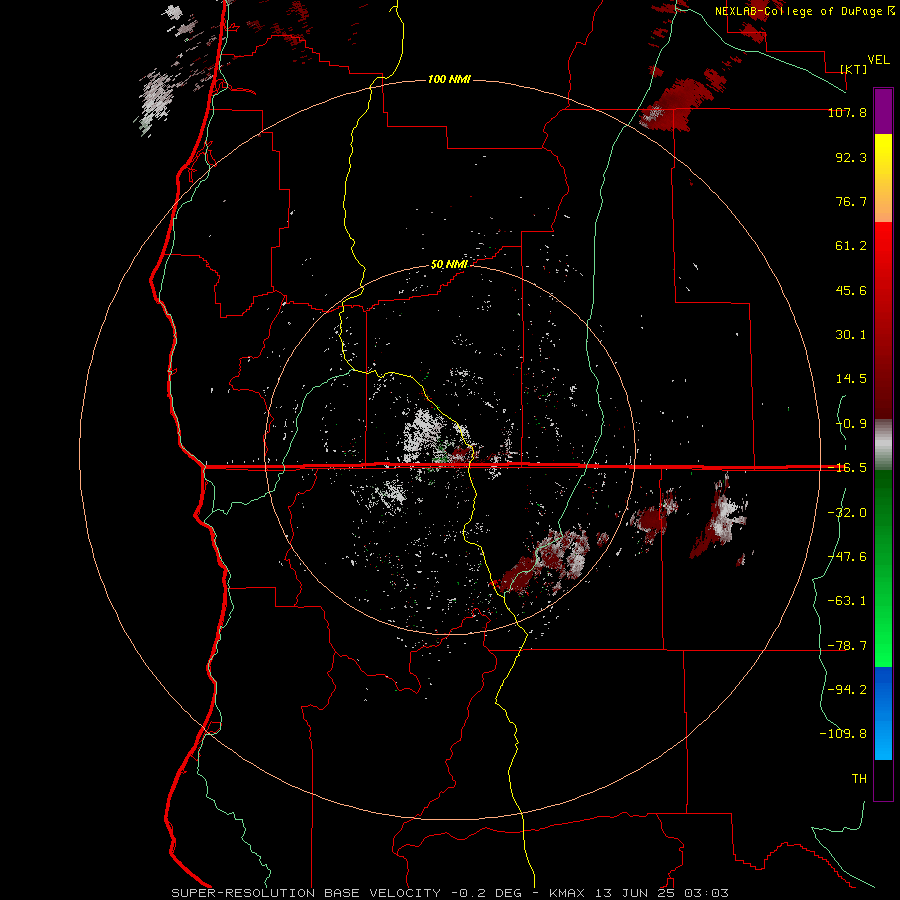Click the 100 NMI range ring label
The width and height of the screenshot is (900, 900).
pos(449,79)
